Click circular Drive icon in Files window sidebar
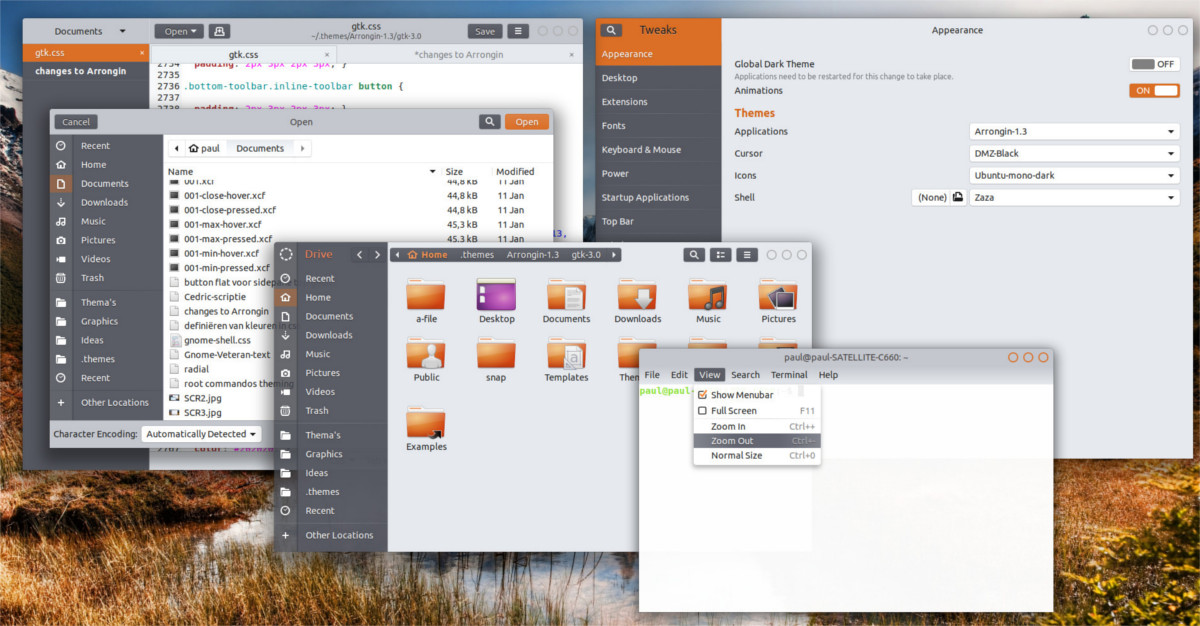1200x626 pixels. pos(286,255)
